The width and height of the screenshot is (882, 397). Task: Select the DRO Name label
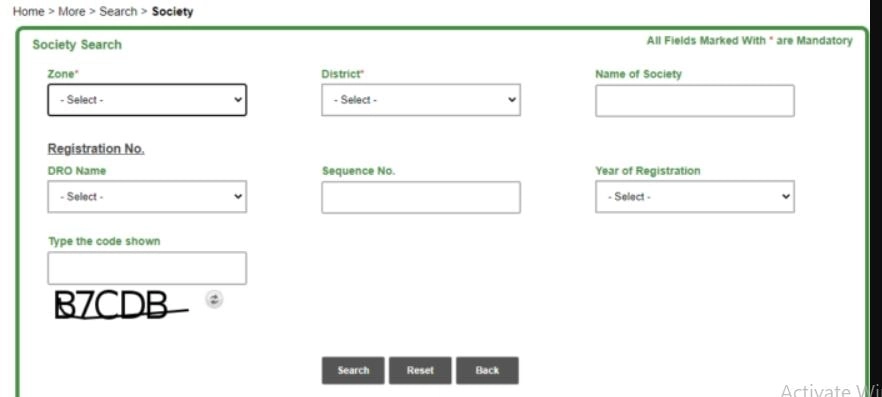(76, 171)
